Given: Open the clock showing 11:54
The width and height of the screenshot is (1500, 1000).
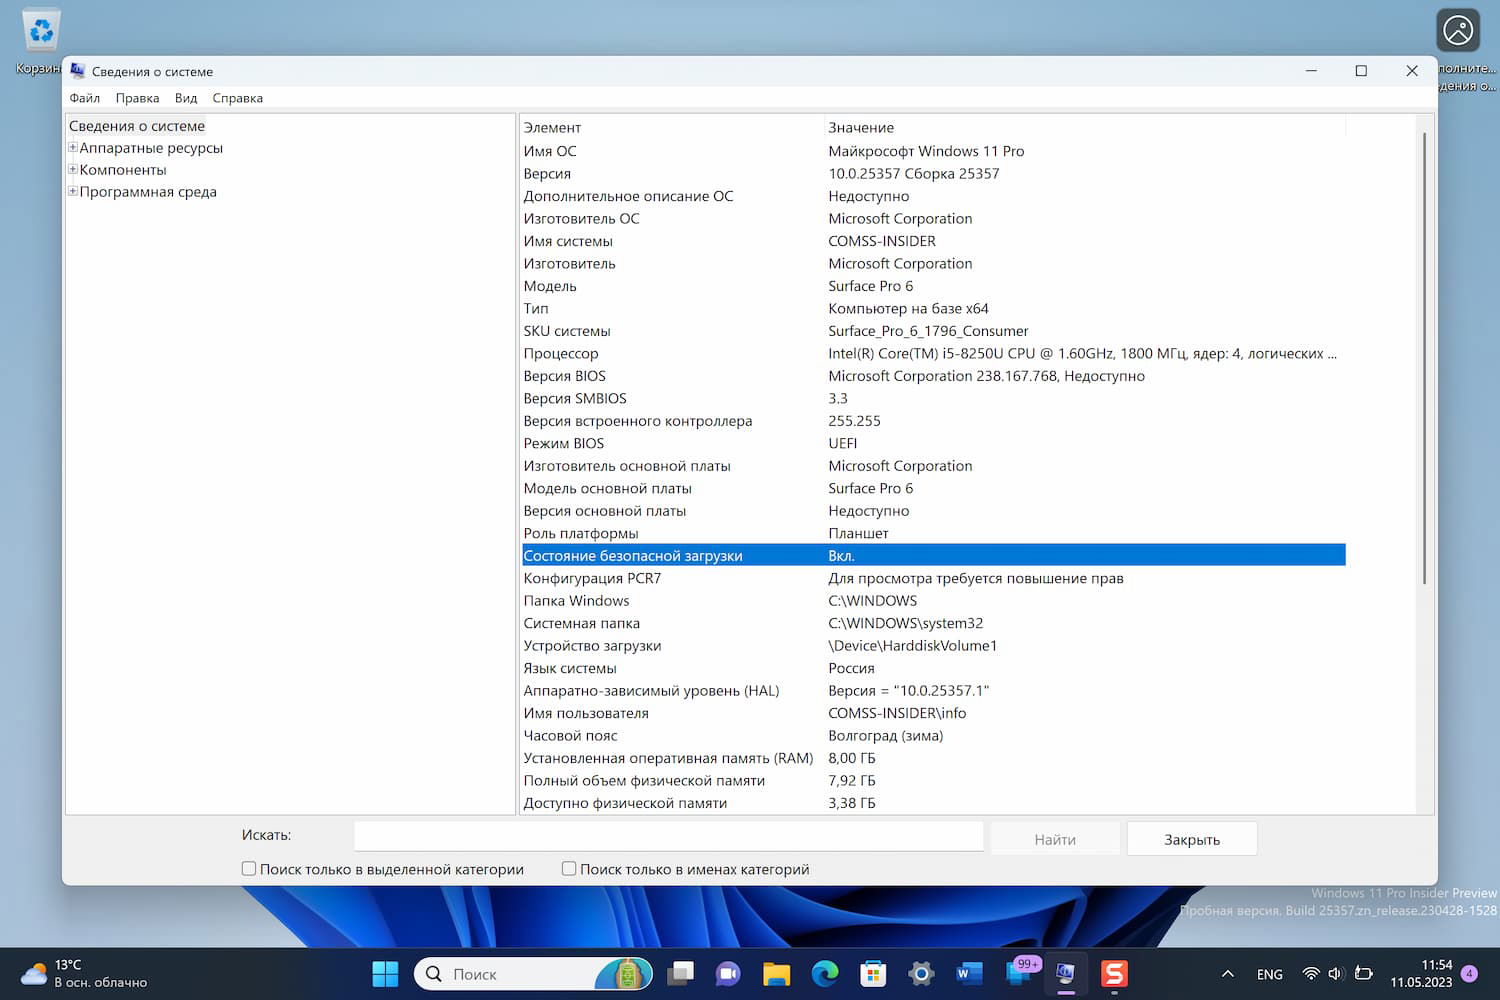Looking at the screenshot, I should pos(1421,974).
